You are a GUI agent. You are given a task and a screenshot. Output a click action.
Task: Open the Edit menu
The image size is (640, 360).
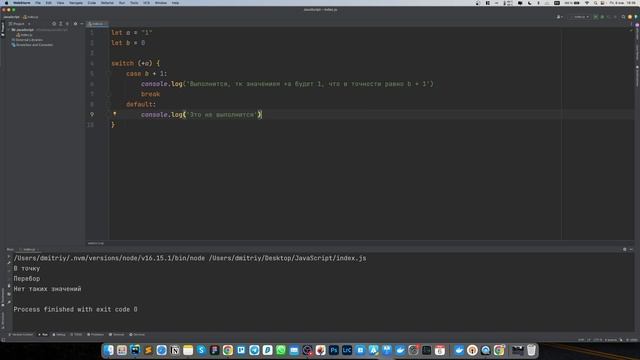[49, 3]
